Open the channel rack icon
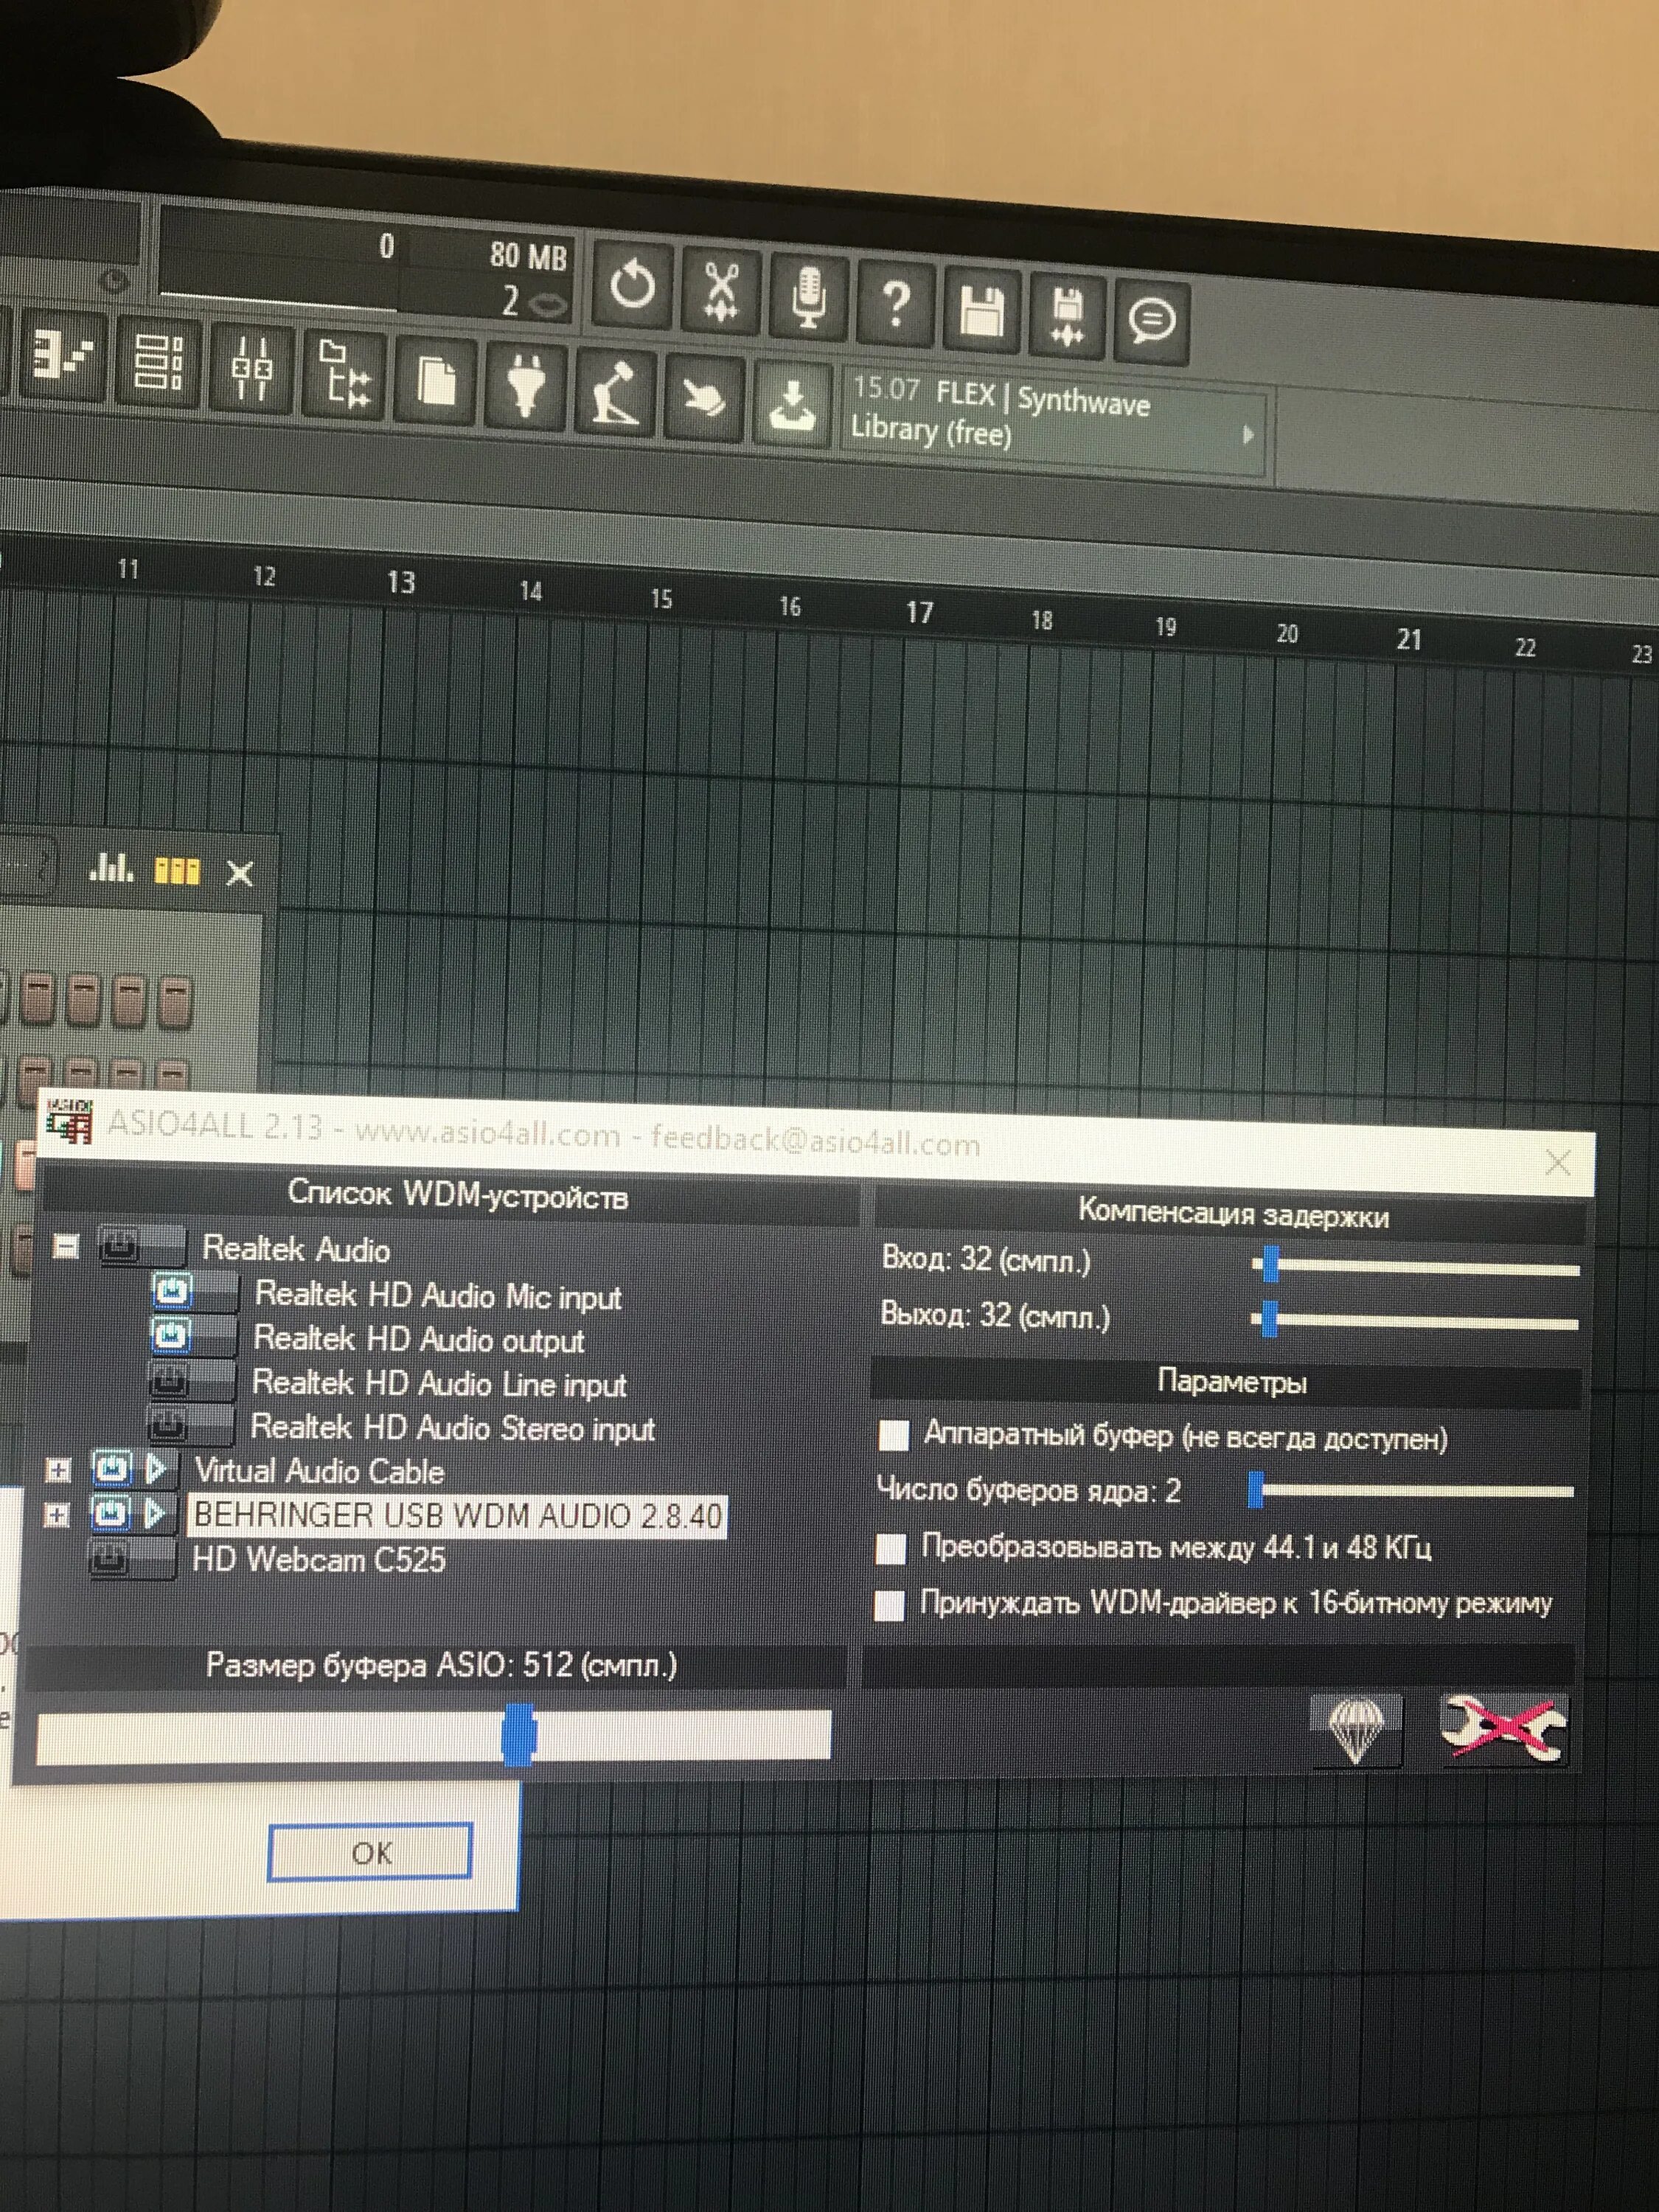 point(158,362)
